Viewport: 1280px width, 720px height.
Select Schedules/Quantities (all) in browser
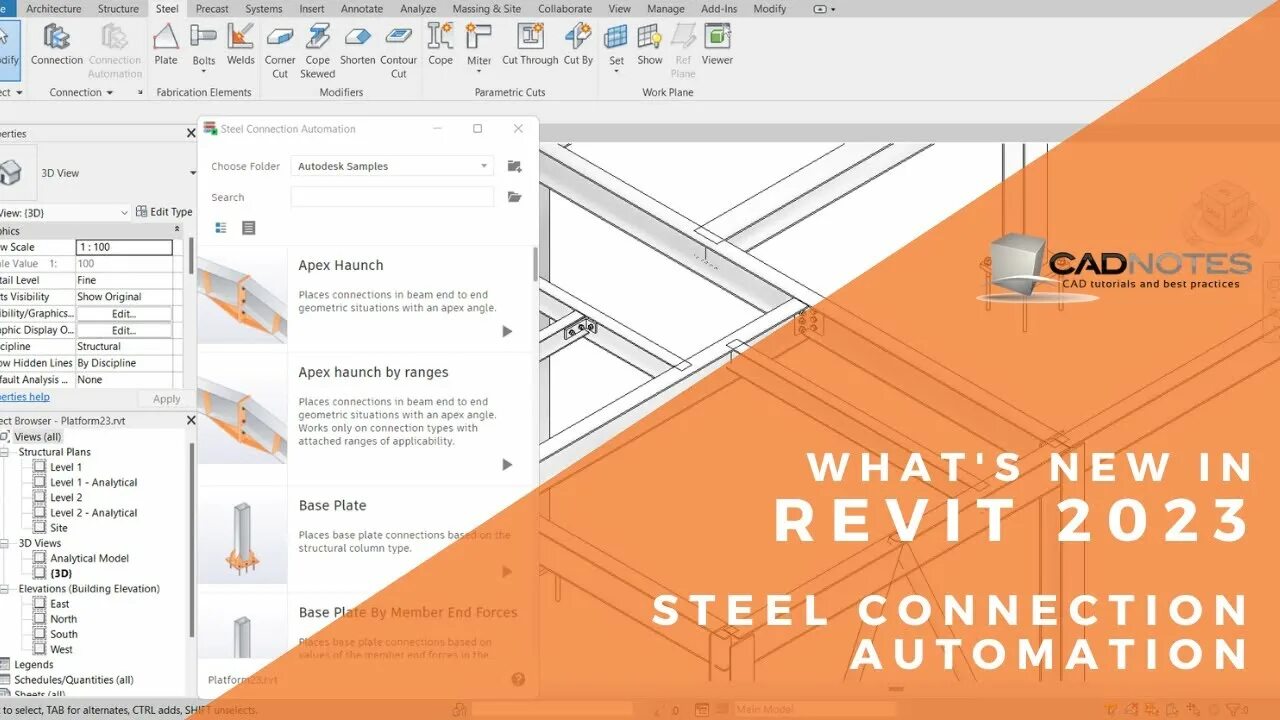click(x=73, y=680)
